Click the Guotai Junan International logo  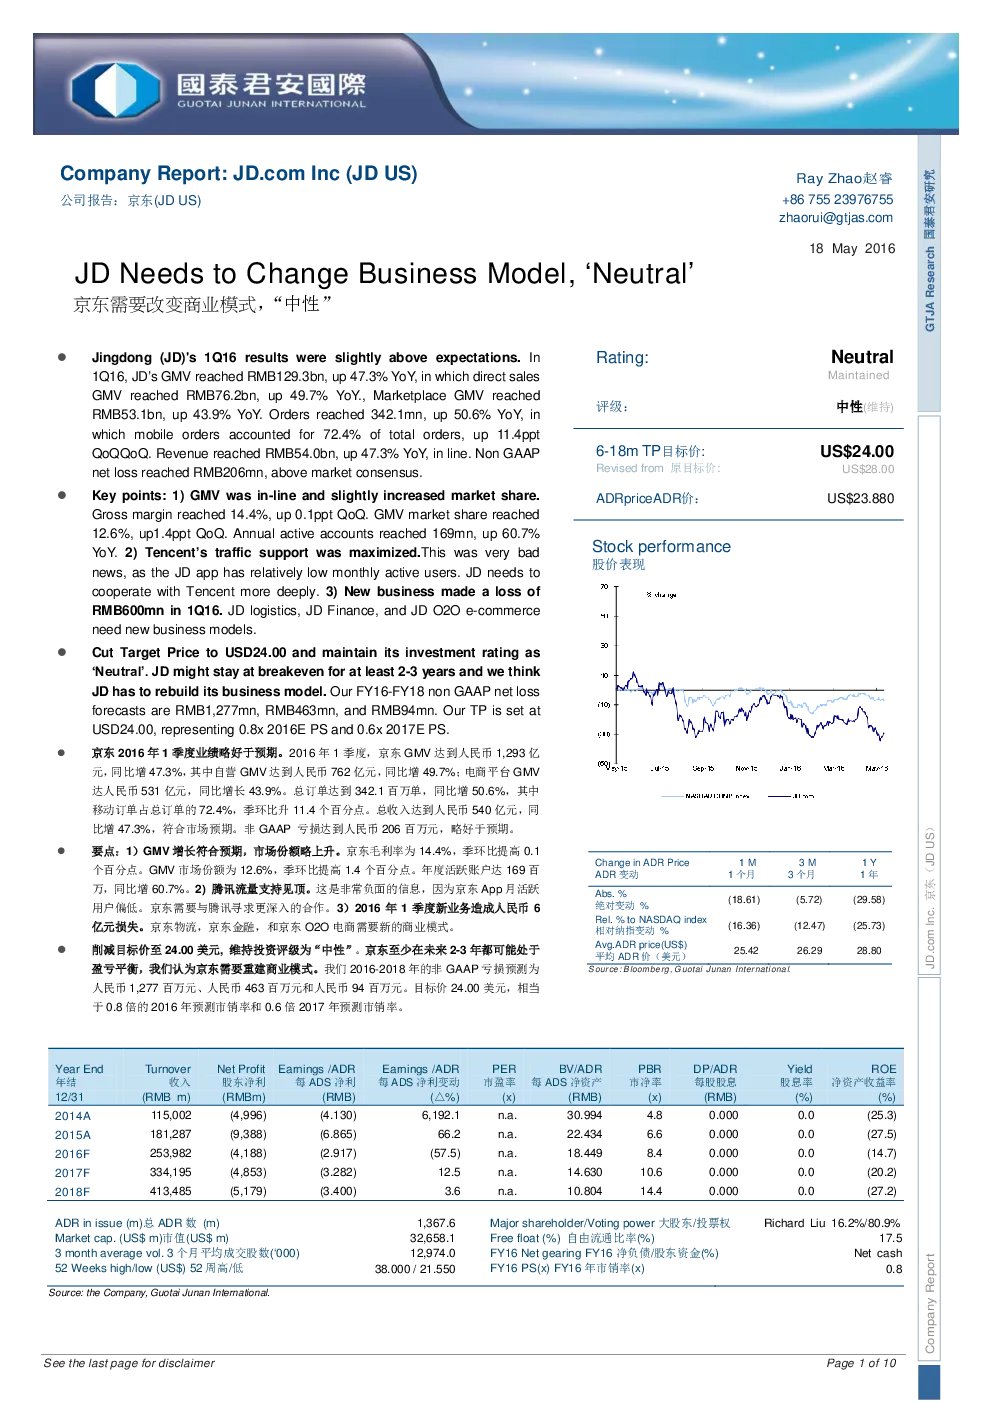click(219, 88)
